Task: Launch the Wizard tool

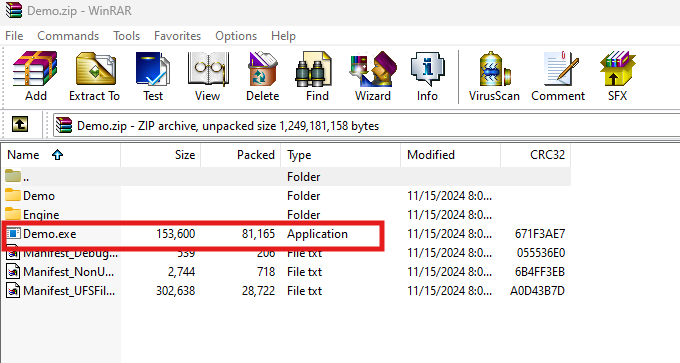Action: coord(373,76)
